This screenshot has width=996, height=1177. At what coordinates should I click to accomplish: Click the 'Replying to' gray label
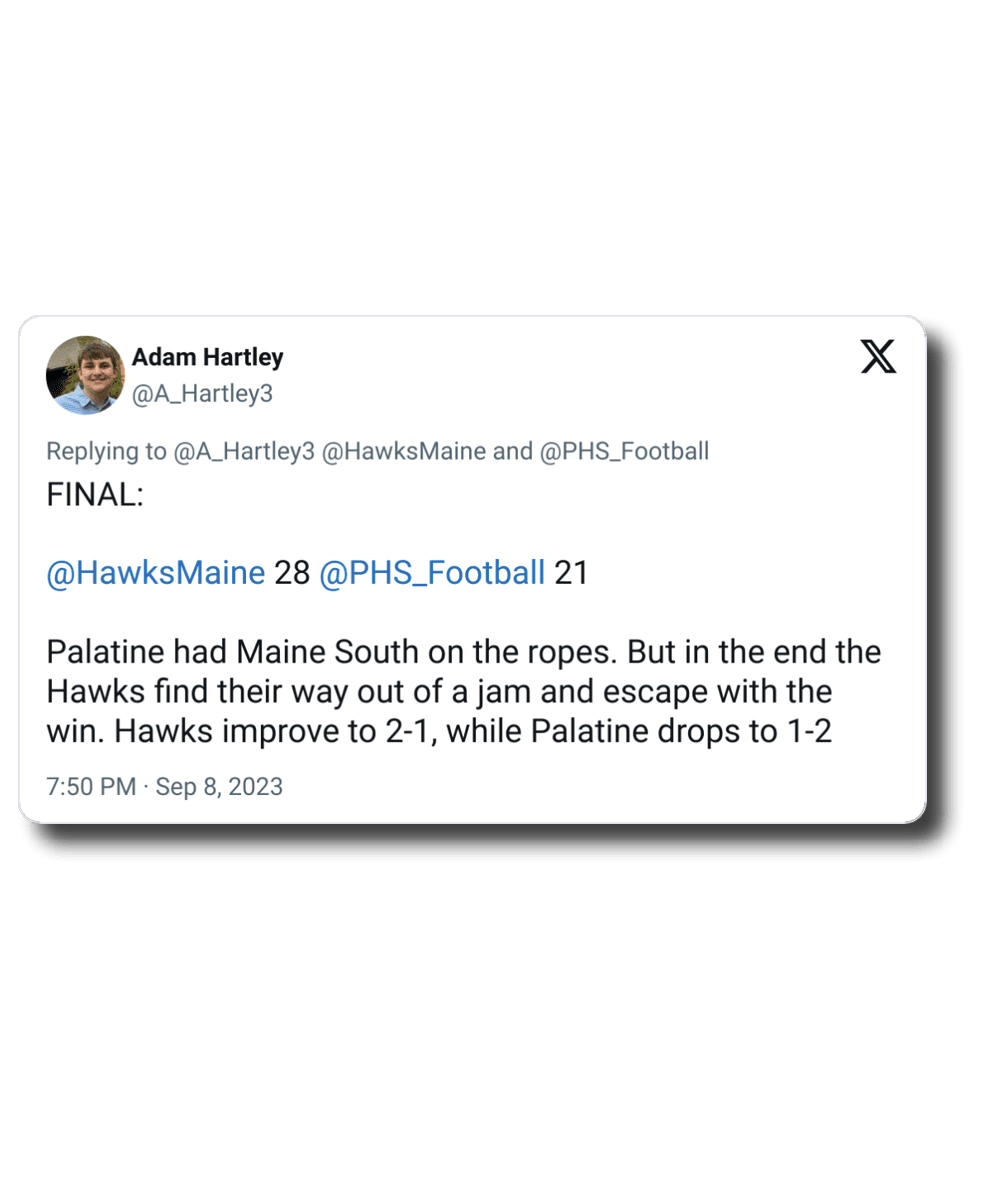coord(107,451)
